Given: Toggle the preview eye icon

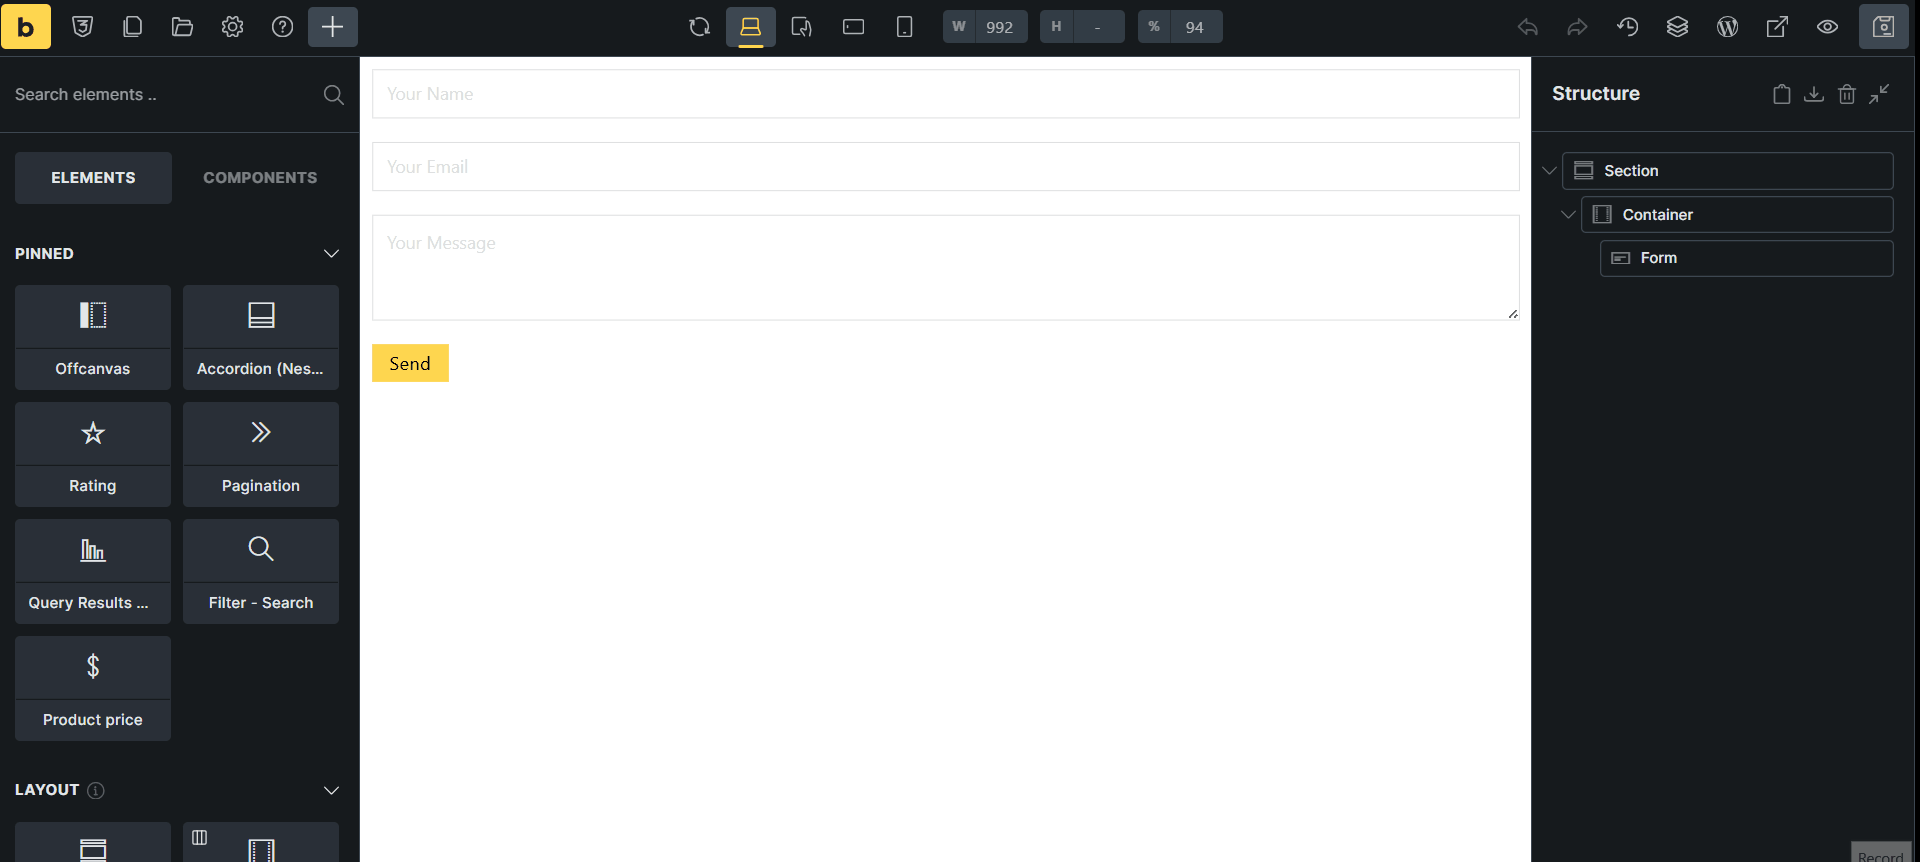Looking at the screenshot, I should (x=1828, y=27).
